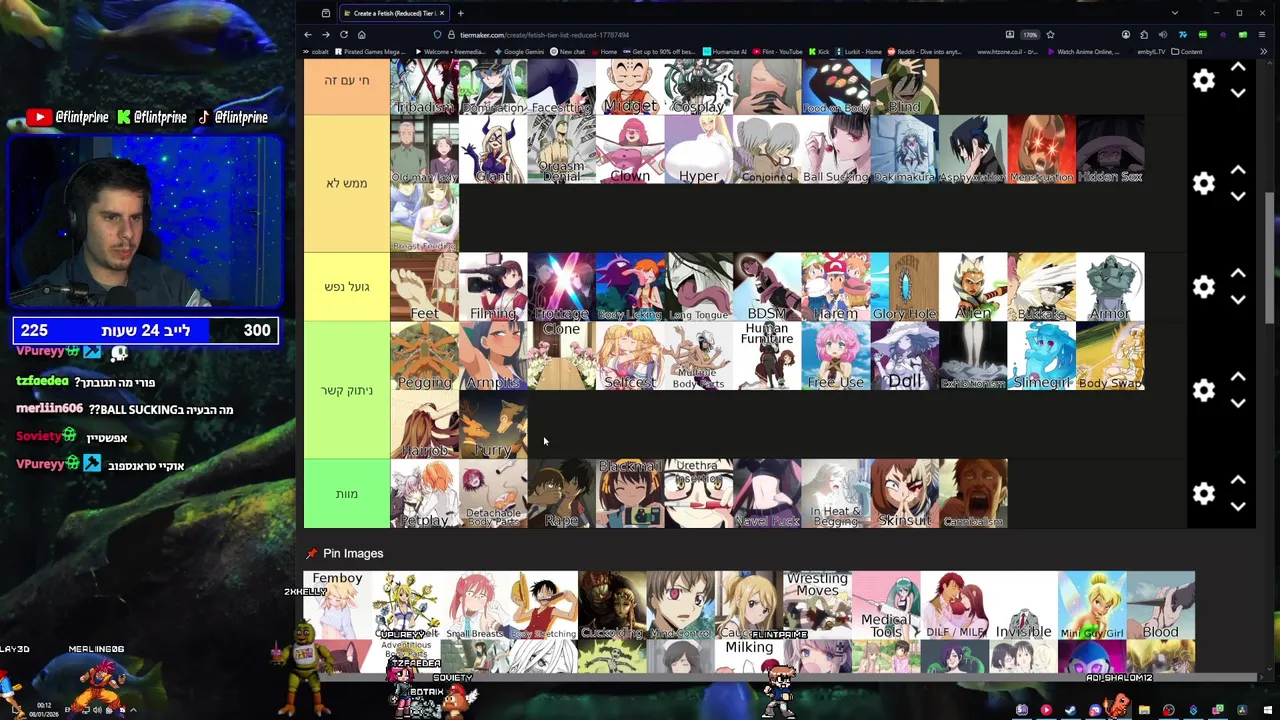
Task: Show more bookmarks overflow chevron
Action: [x=1264, y=52]
